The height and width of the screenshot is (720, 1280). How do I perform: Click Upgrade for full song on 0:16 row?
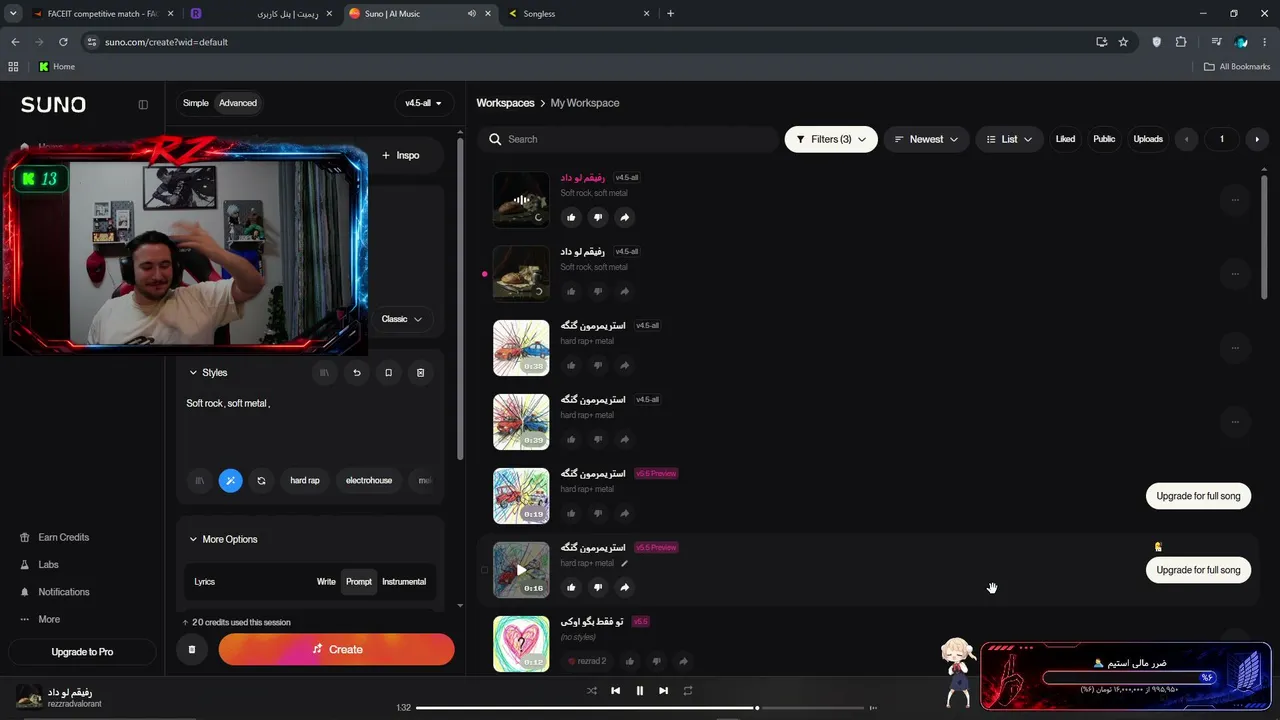[x=1198, y=570]
